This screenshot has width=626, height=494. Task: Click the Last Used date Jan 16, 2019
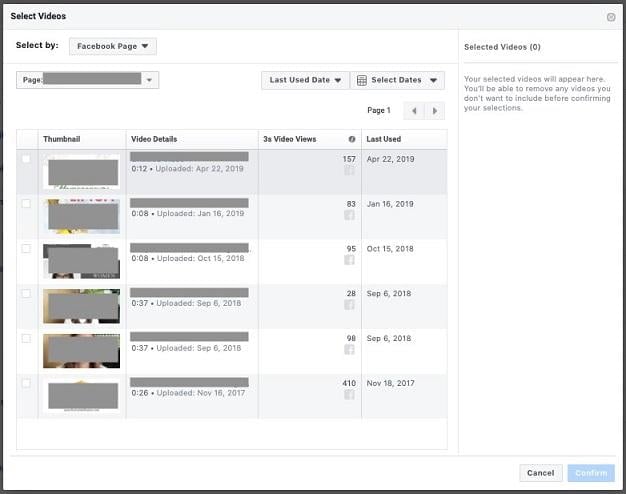coord(390,204)
